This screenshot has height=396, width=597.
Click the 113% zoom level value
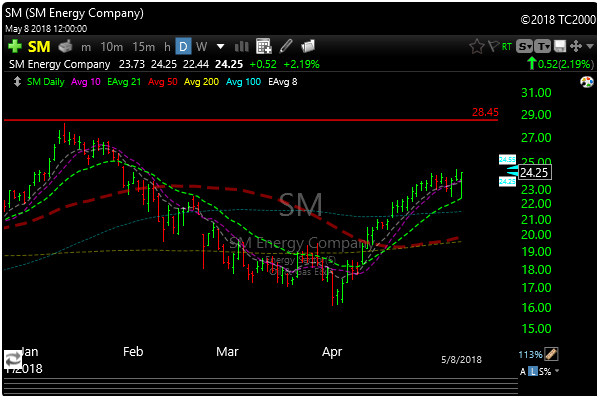(530, 355)
